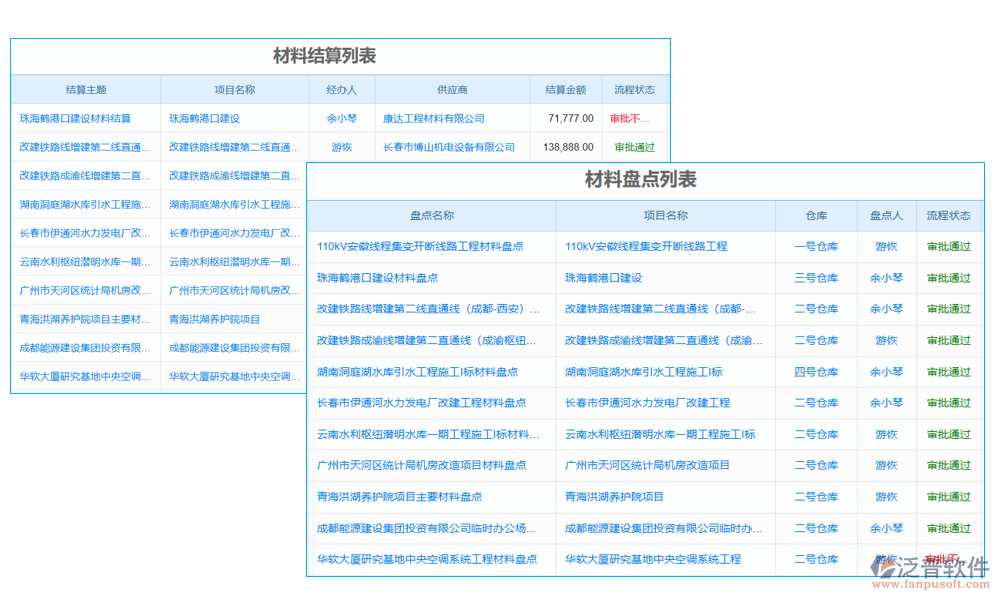
Task: Open supplier 康达工程材料有限公司
Action: coord(434,118)
